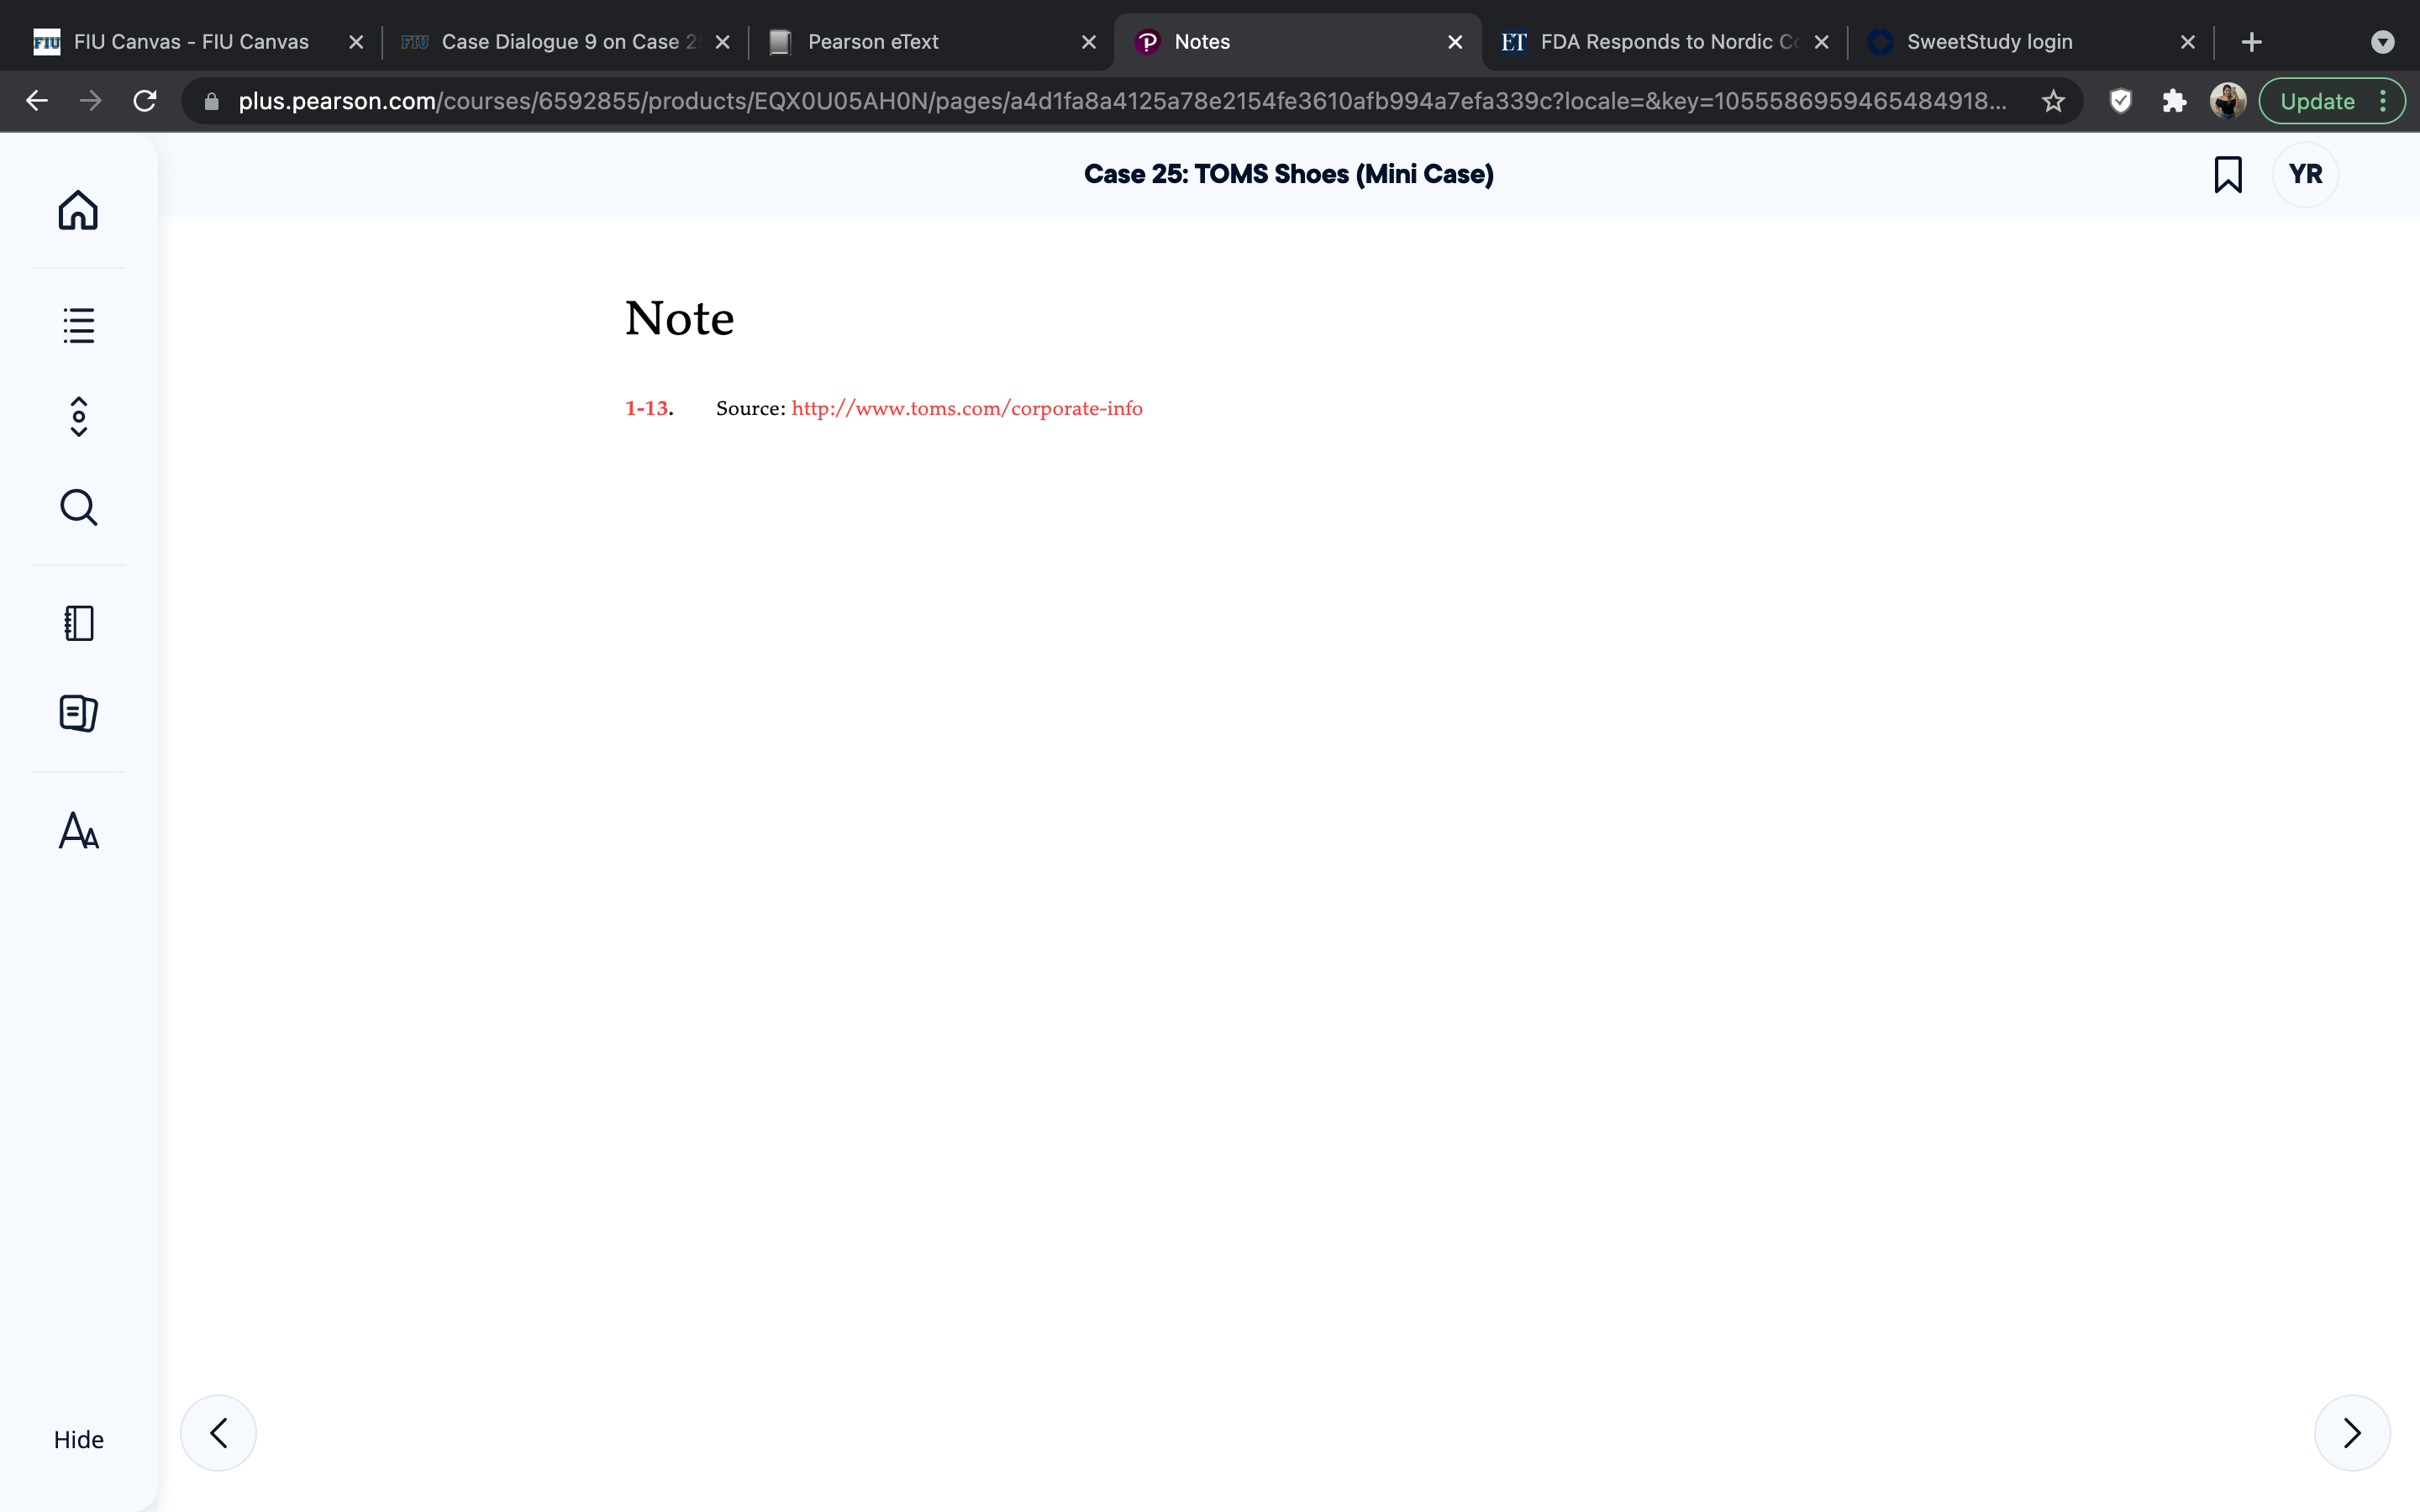Close the Pearson eText tab
This screenshot has width=2420, height=1512.
click(1089, 42)
